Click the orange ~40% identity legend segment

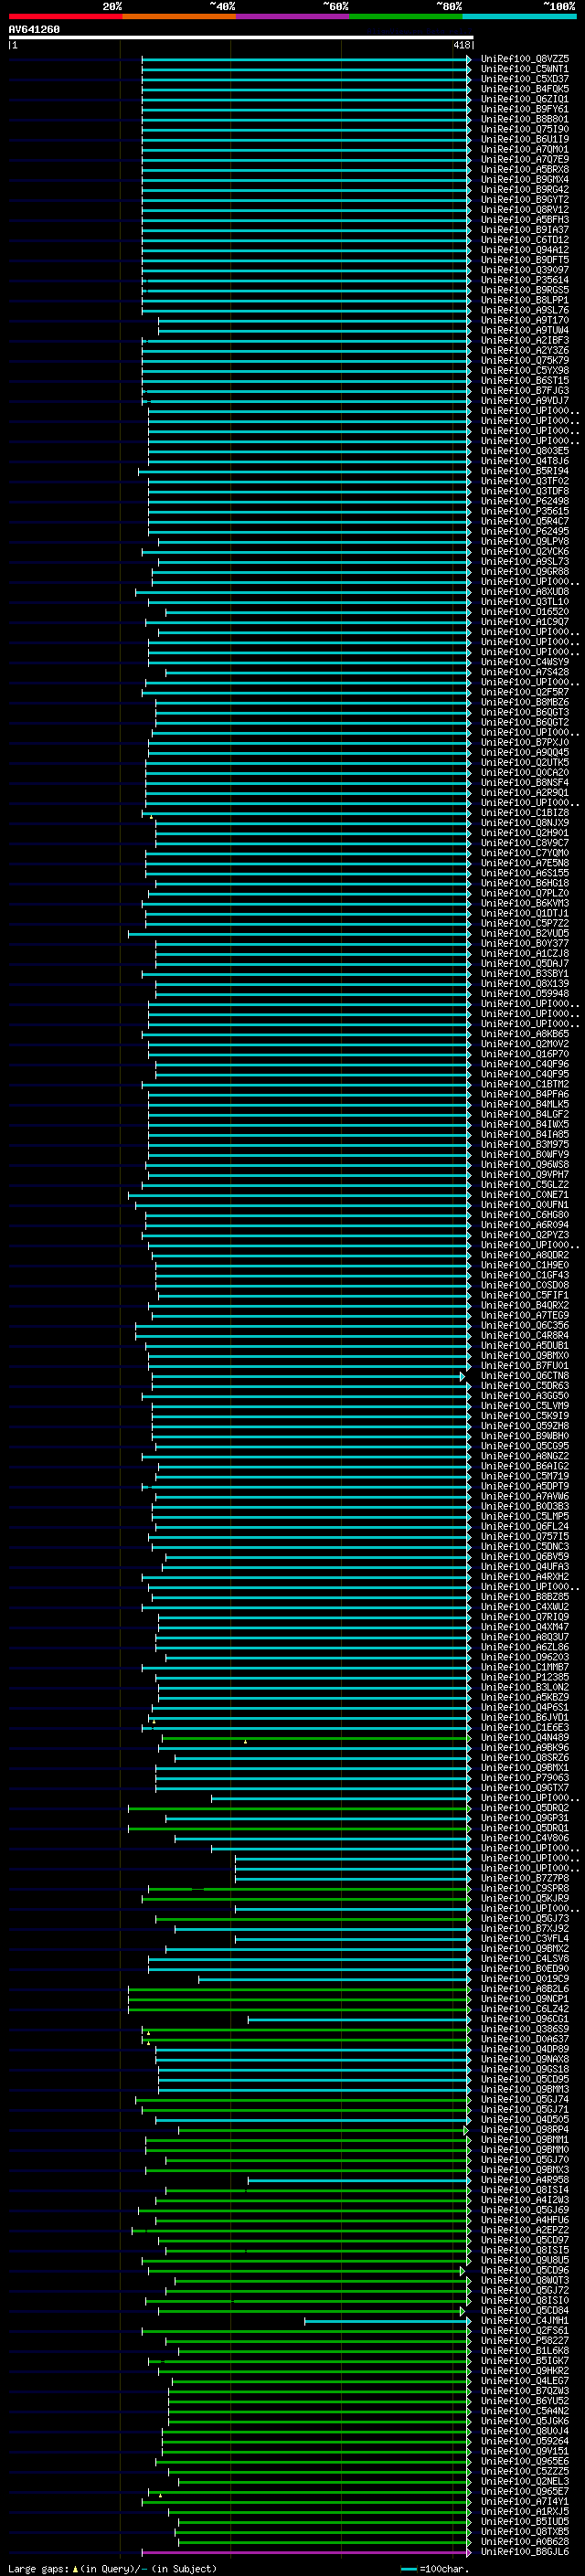point(179,16)
